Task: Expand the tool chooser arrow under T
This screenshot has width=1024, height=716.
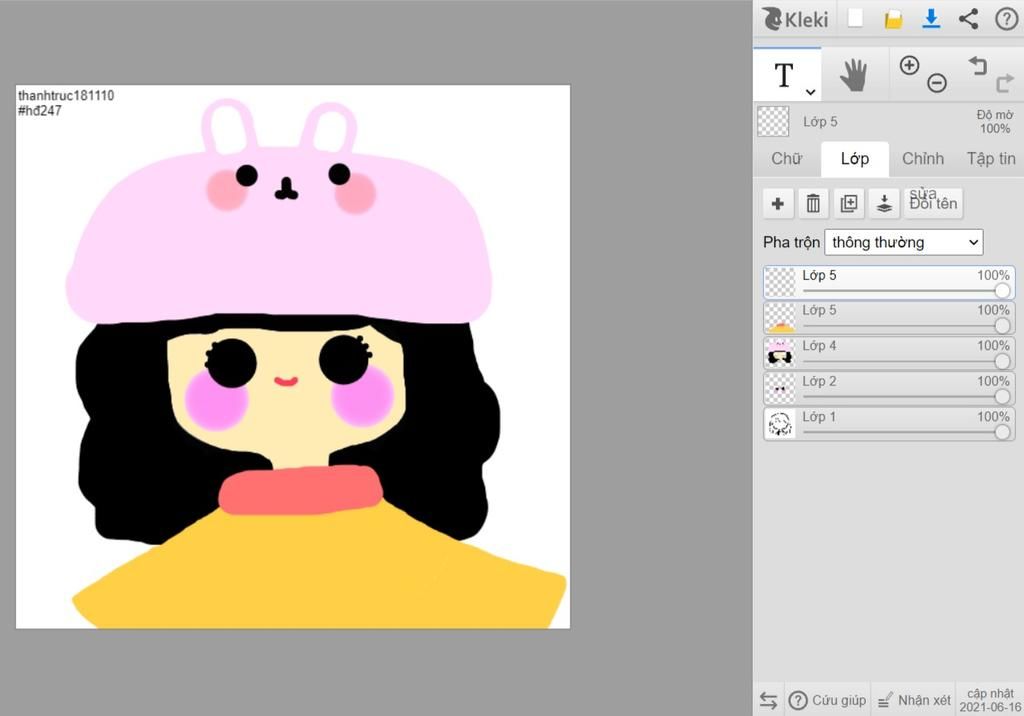Action: (810, 92)
